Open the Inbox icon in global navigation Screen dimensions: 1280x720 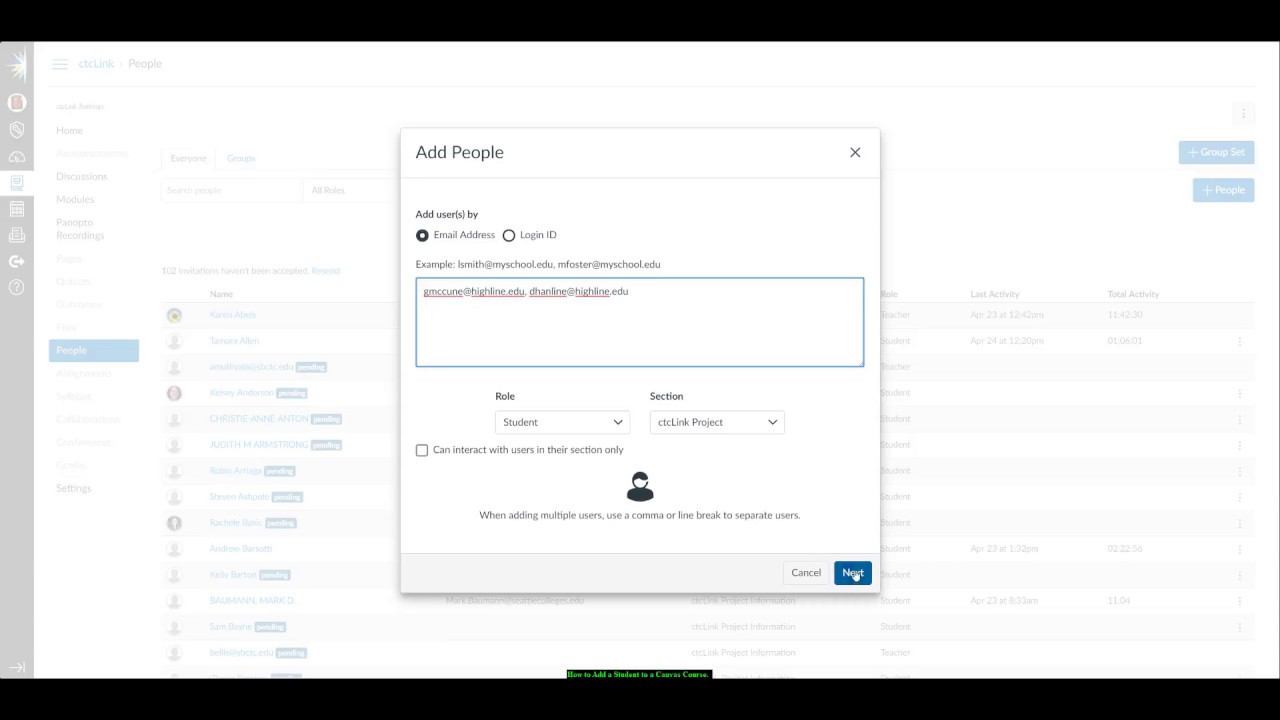pos(17,235)
